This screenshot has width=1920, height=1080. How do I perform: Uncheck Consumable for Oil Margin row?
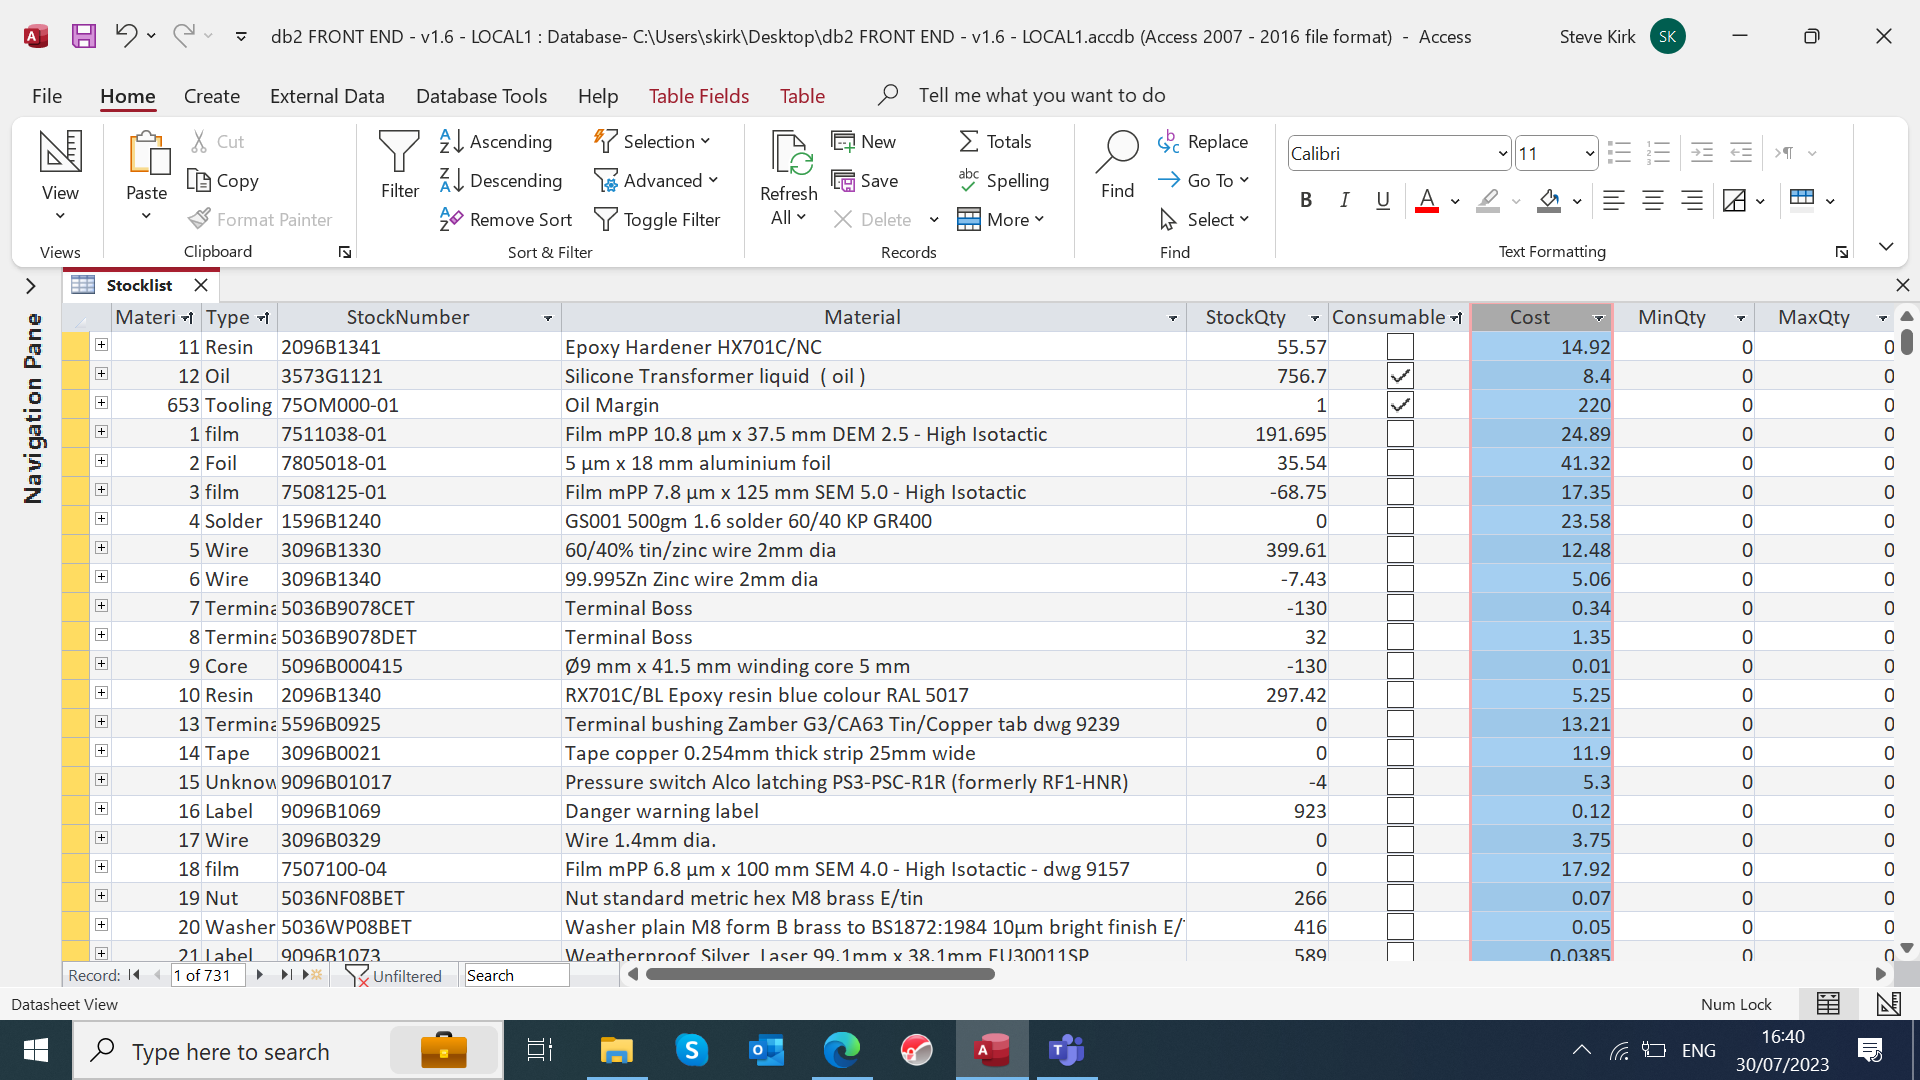click(x=1400, y=405)
